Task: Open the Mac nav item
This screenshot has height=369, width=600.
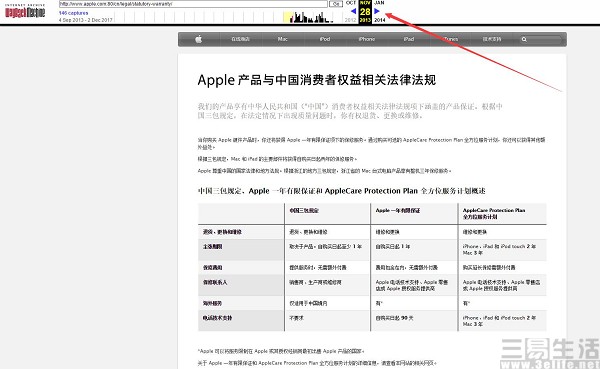Action: 283,39
